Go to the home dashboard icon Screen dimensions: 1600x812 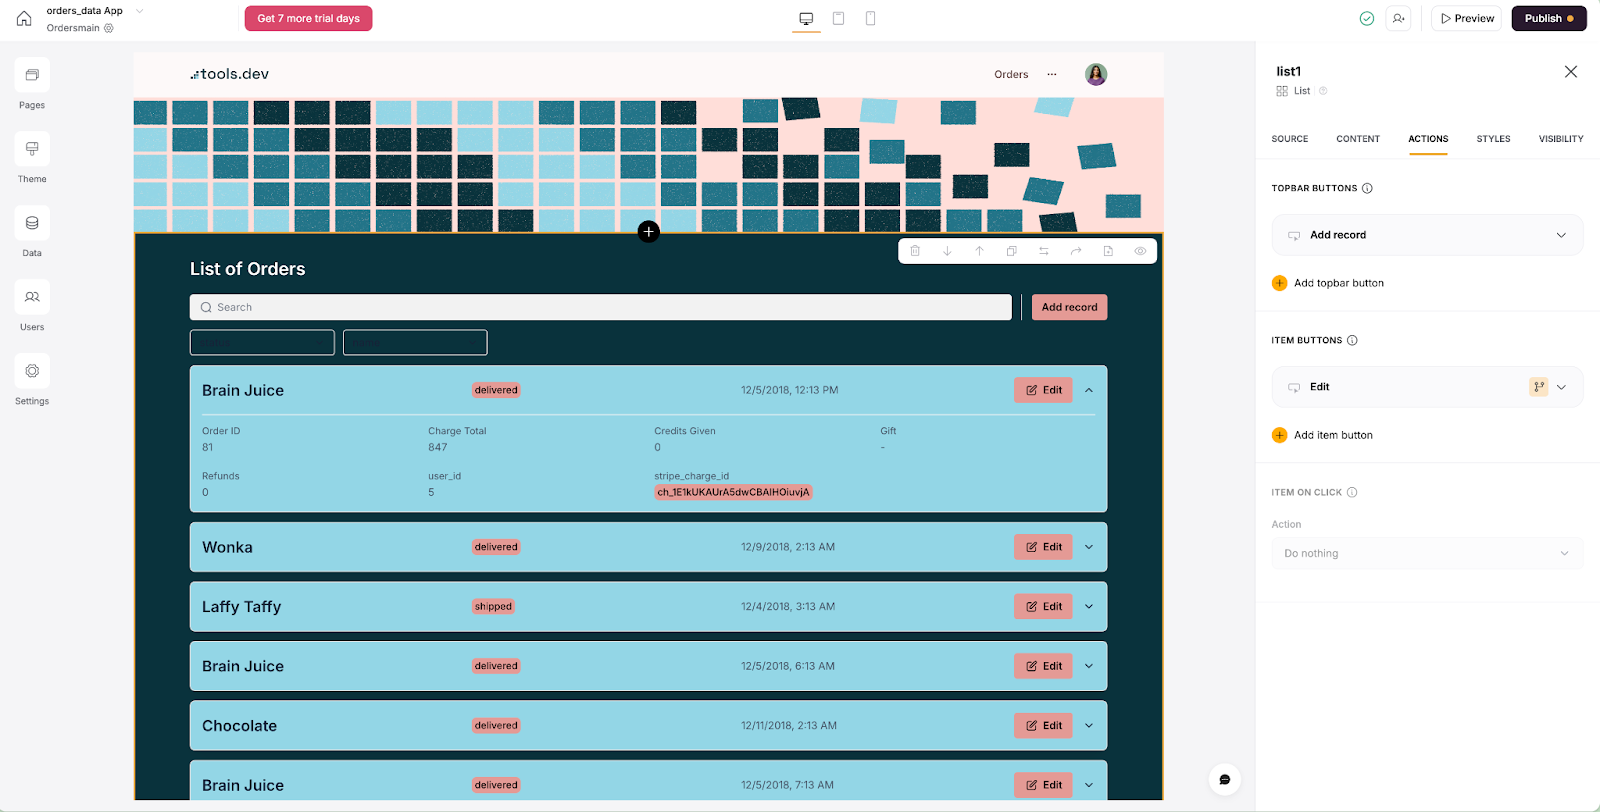[24, 18]
